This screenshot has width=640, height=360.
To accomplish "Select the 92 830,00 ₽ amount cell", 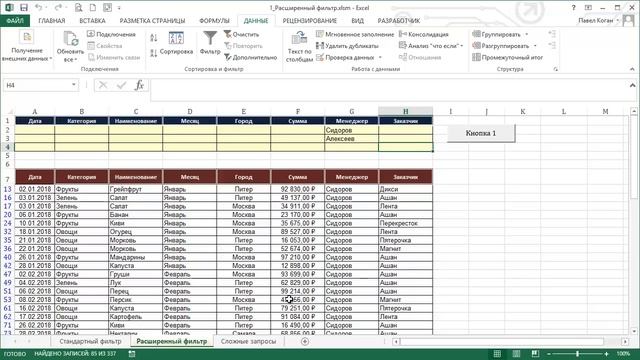I will [x=298, y=189].
